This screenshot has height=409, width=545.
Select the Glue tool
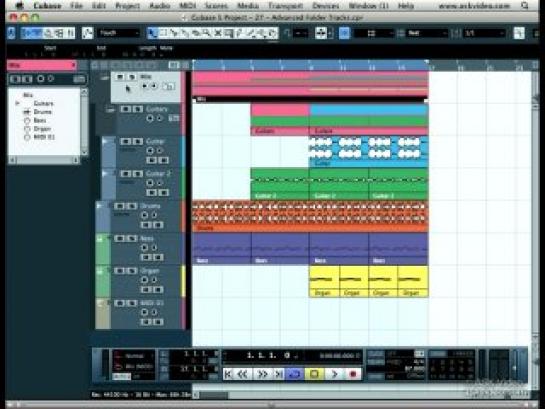(x=185, y=33)
